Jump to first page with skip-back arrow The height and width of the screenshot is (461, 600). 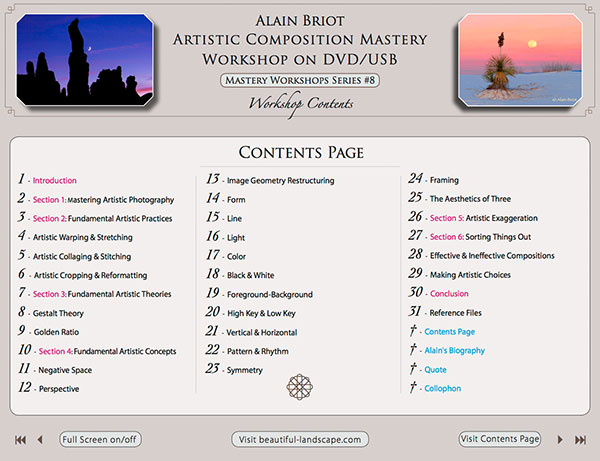coord(20,439)
